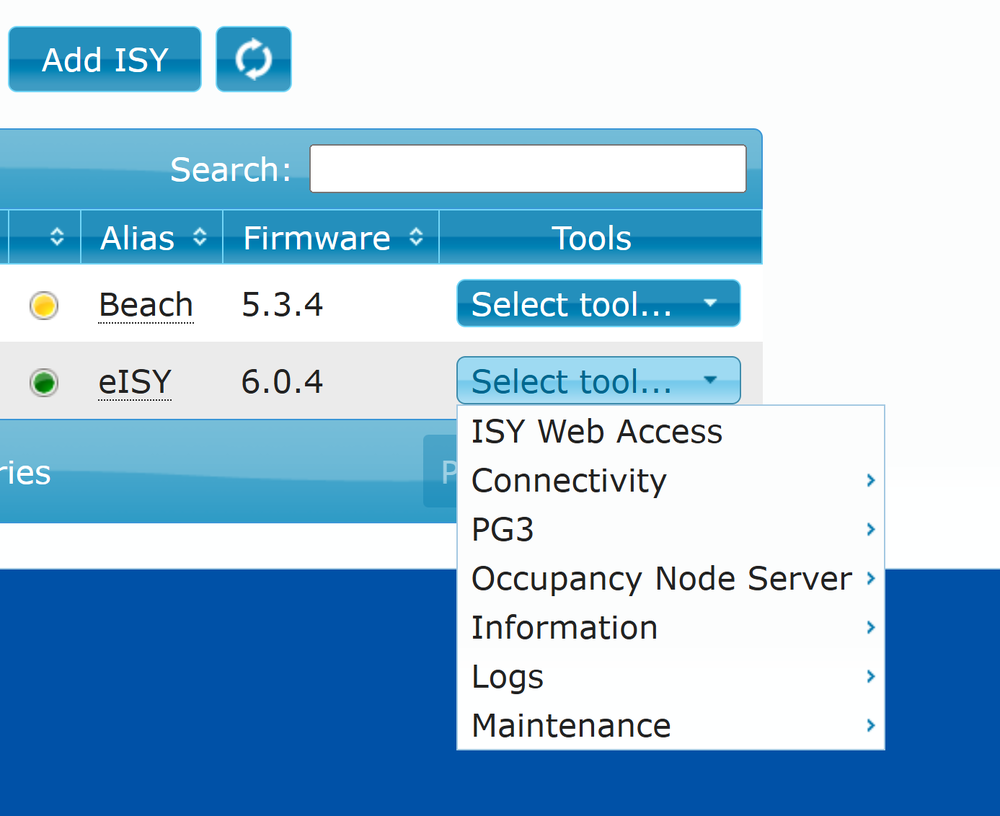The image size is (1000, 816).
Task: Sort by the Firmware column arrows
Action: click(x=416, y=237)
